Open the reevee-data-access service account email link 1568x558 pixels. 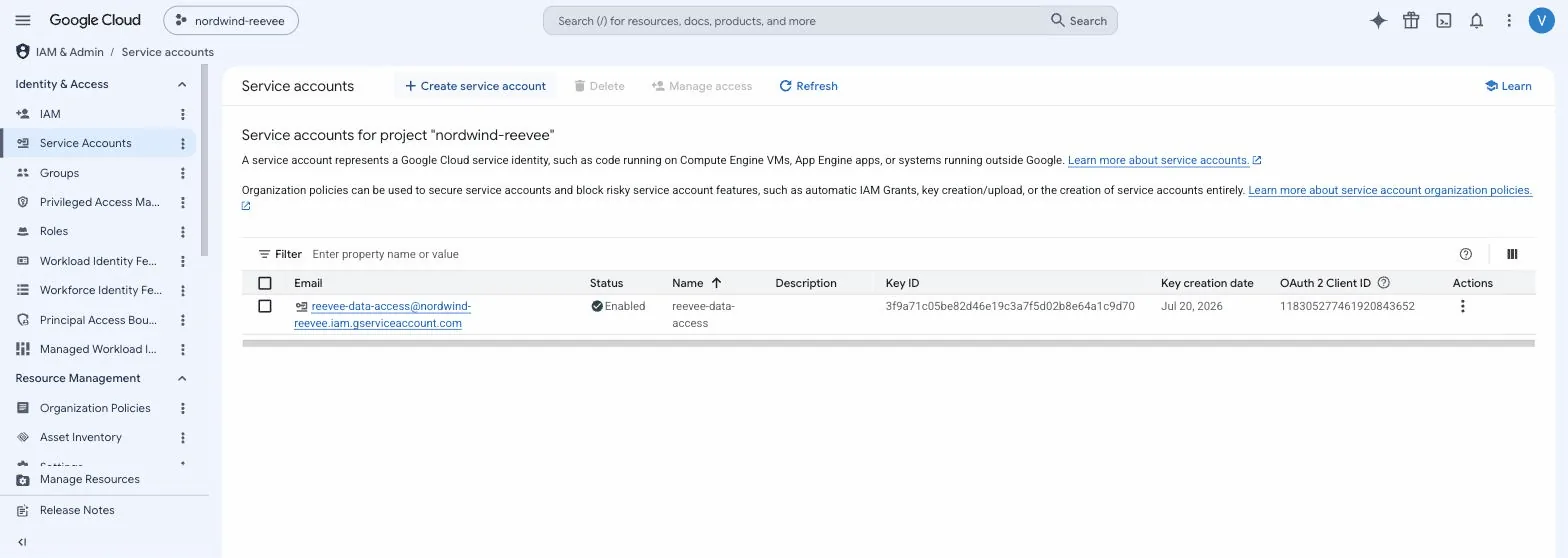[x=383, y=315]
